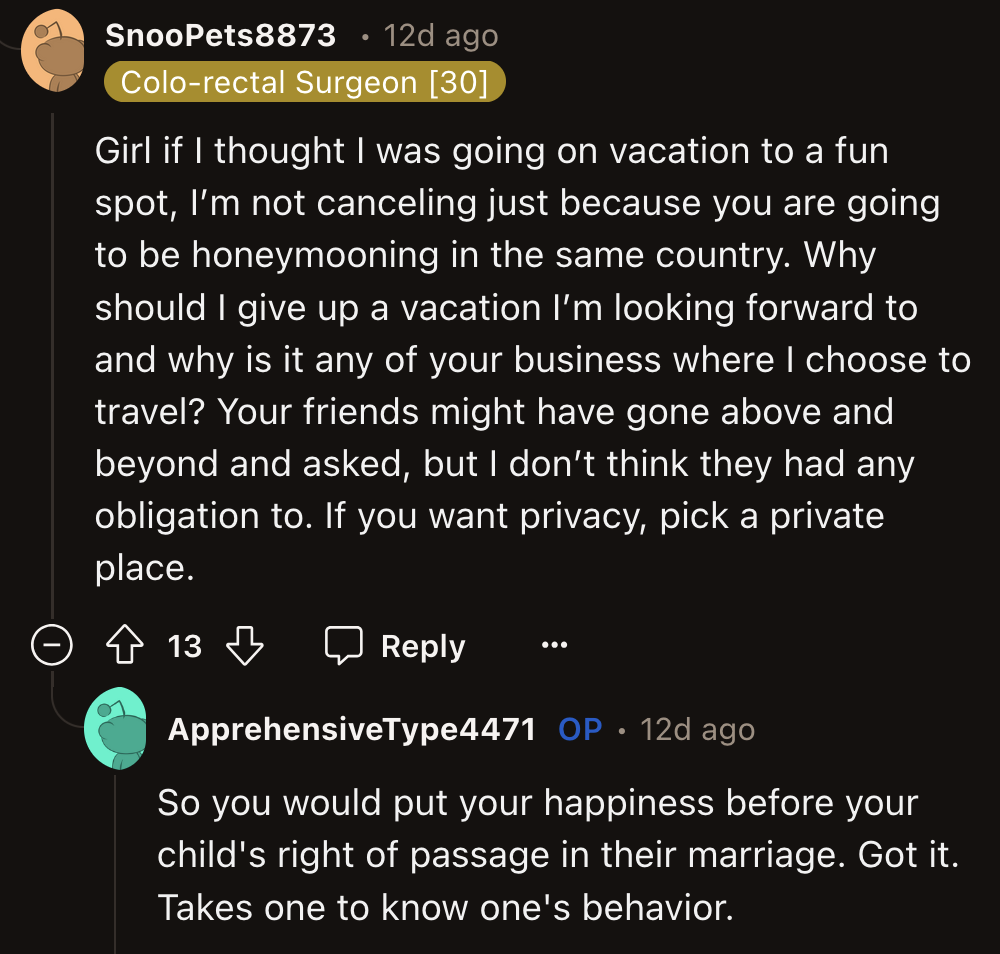Screen dimensions: 1000x954
Task: Select the Colo-rectal Surgeon flair tag
Action: (304, 82)
